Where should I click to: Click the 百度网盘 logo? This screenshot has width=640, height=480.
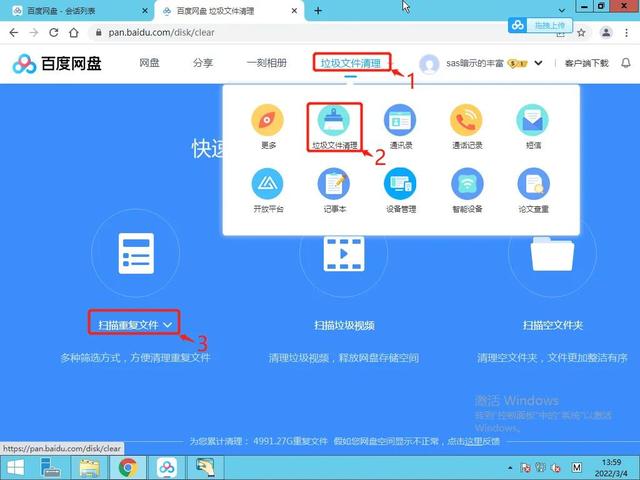pyautogui.click(x=57, y=64)
